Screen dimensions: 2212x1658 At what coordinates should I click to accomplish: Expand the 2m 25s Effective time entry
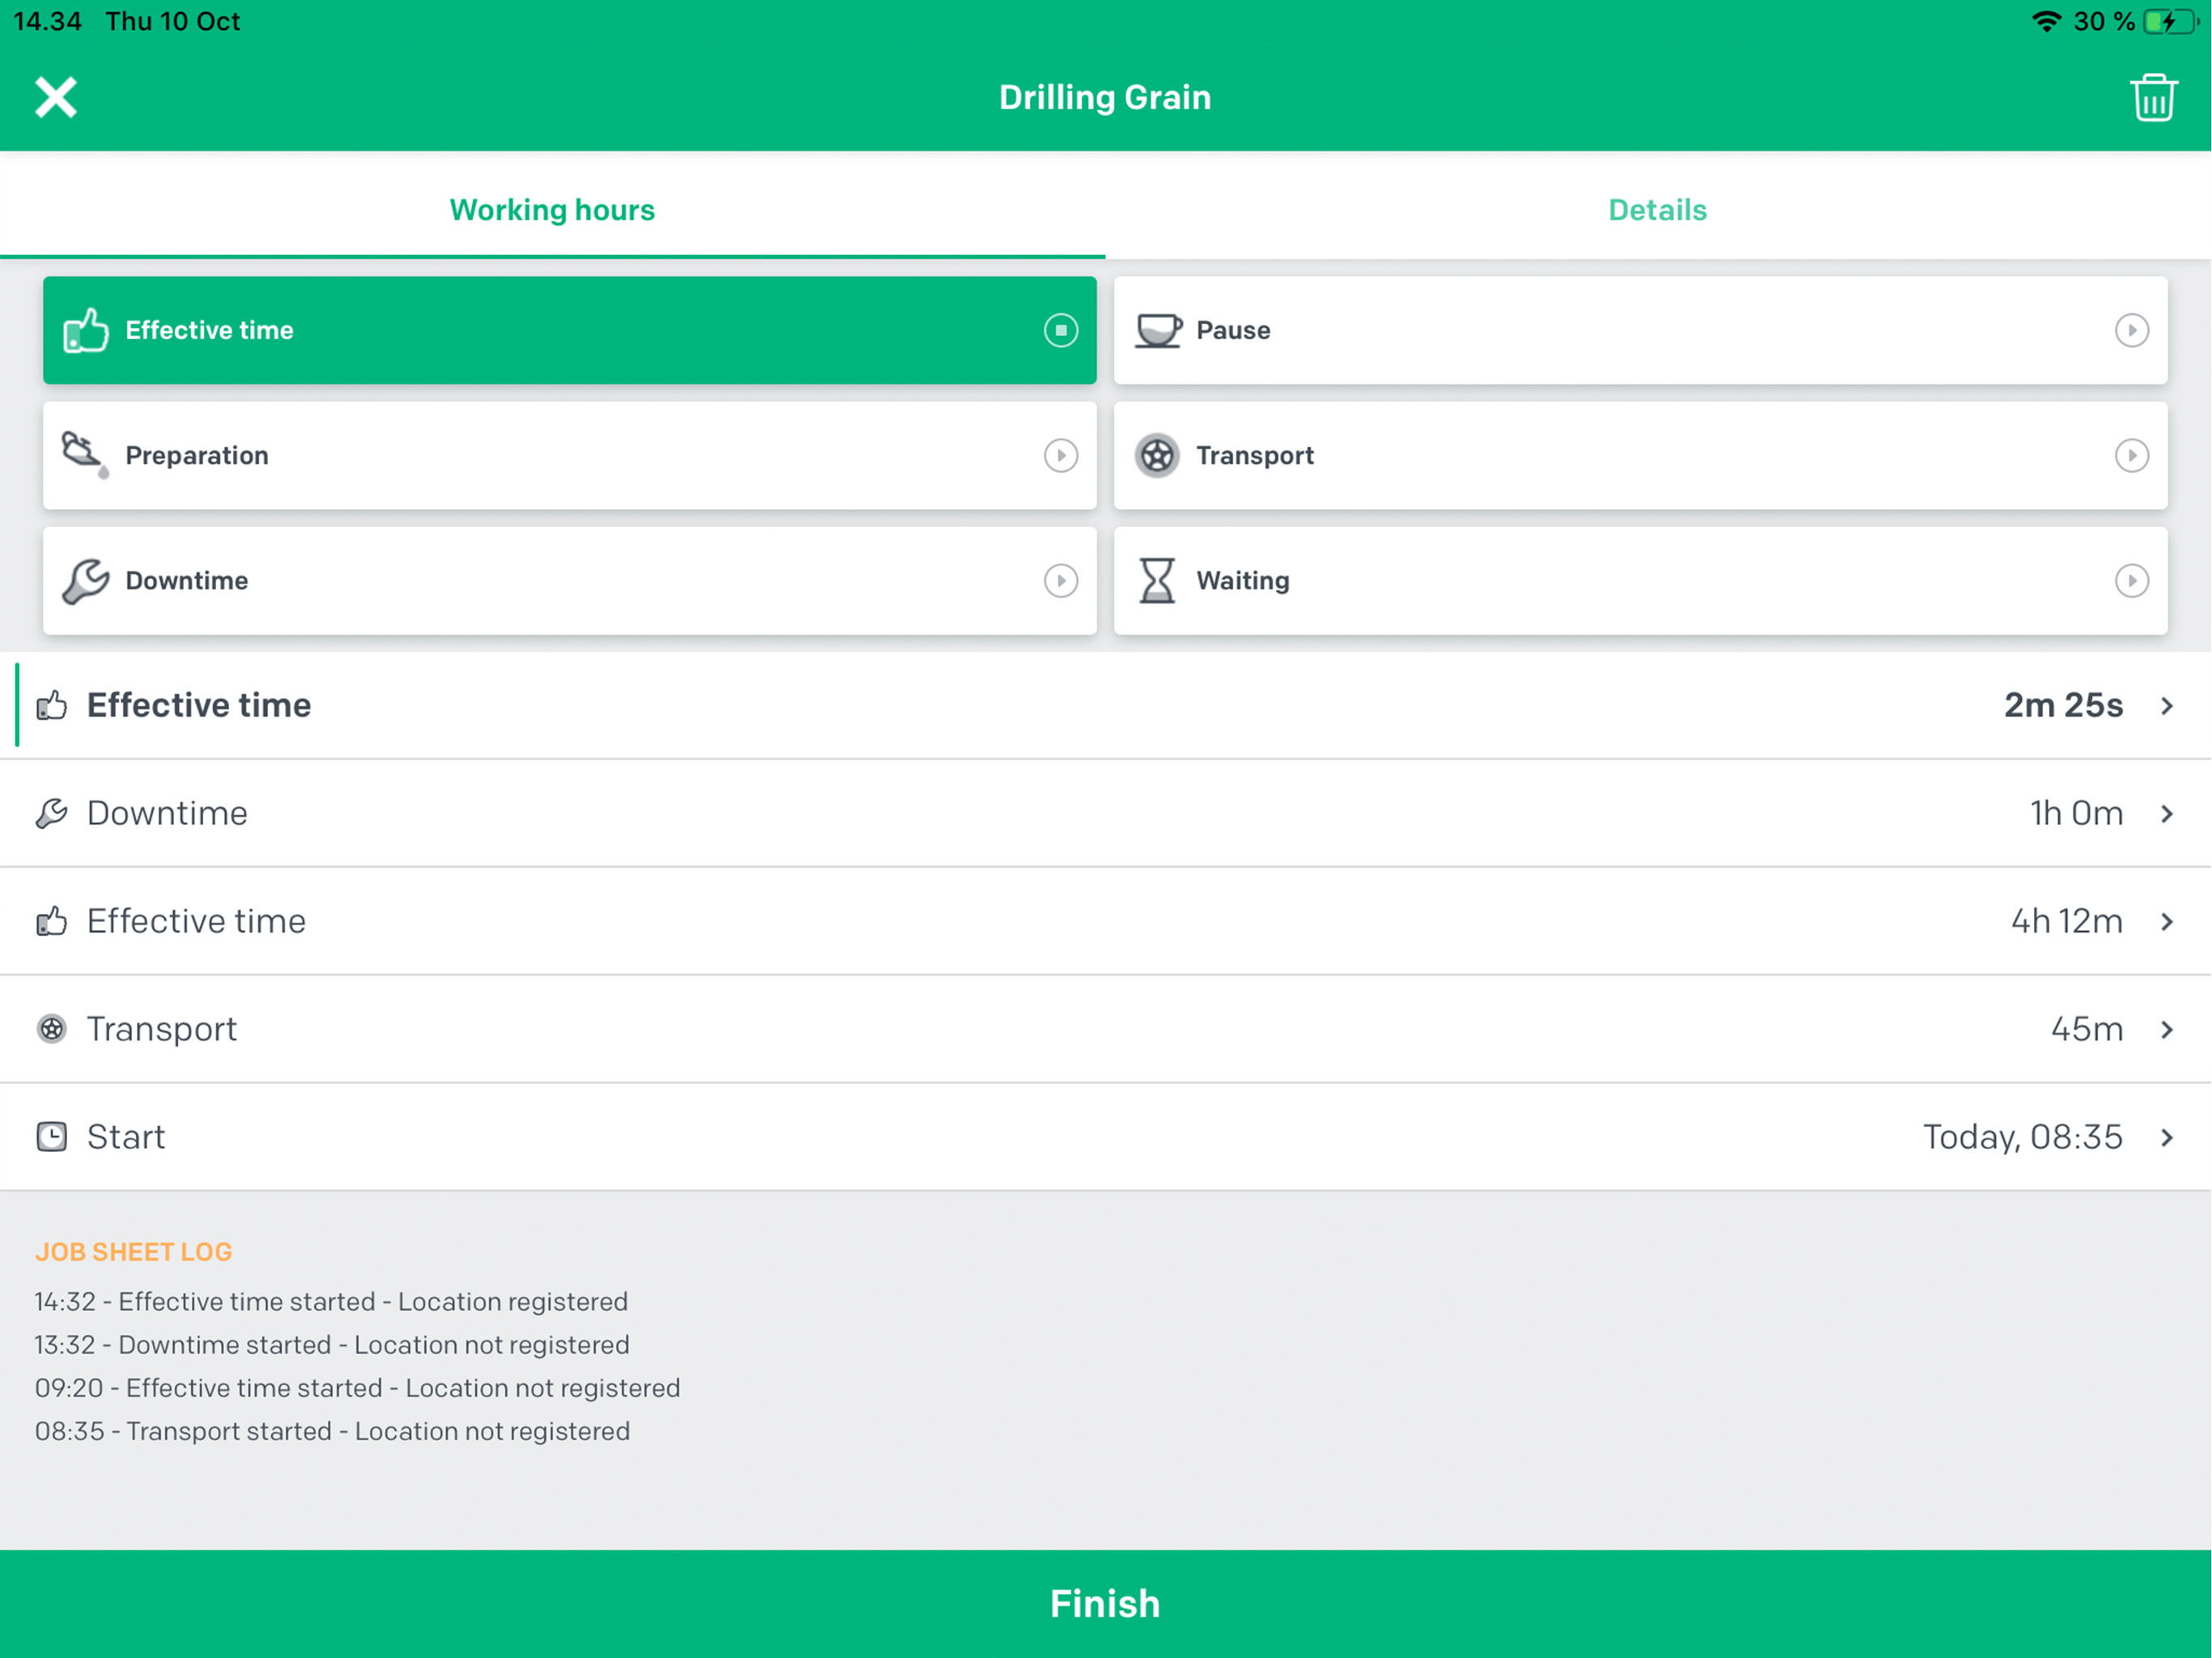pos(2166,706)
